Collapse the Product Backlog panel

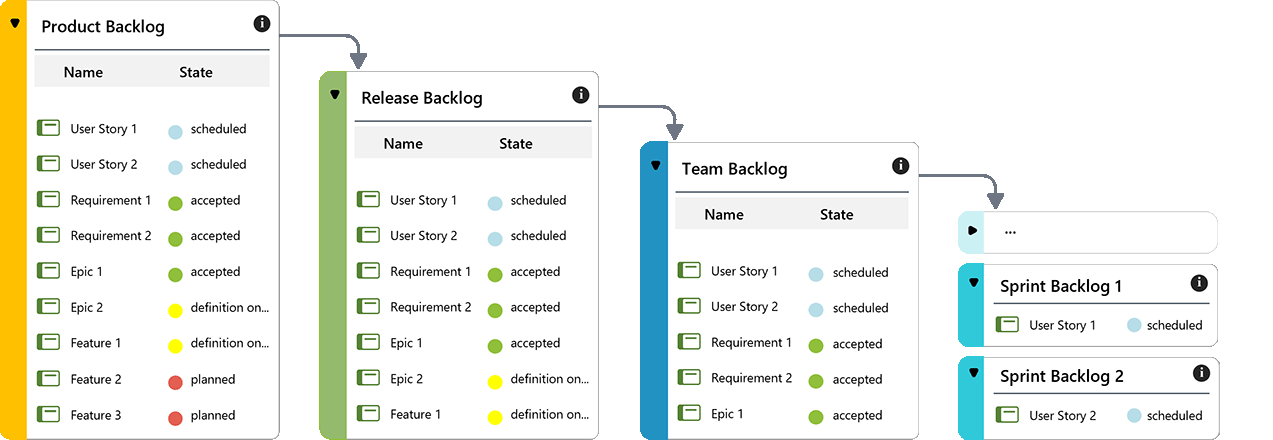coord(14,23)
